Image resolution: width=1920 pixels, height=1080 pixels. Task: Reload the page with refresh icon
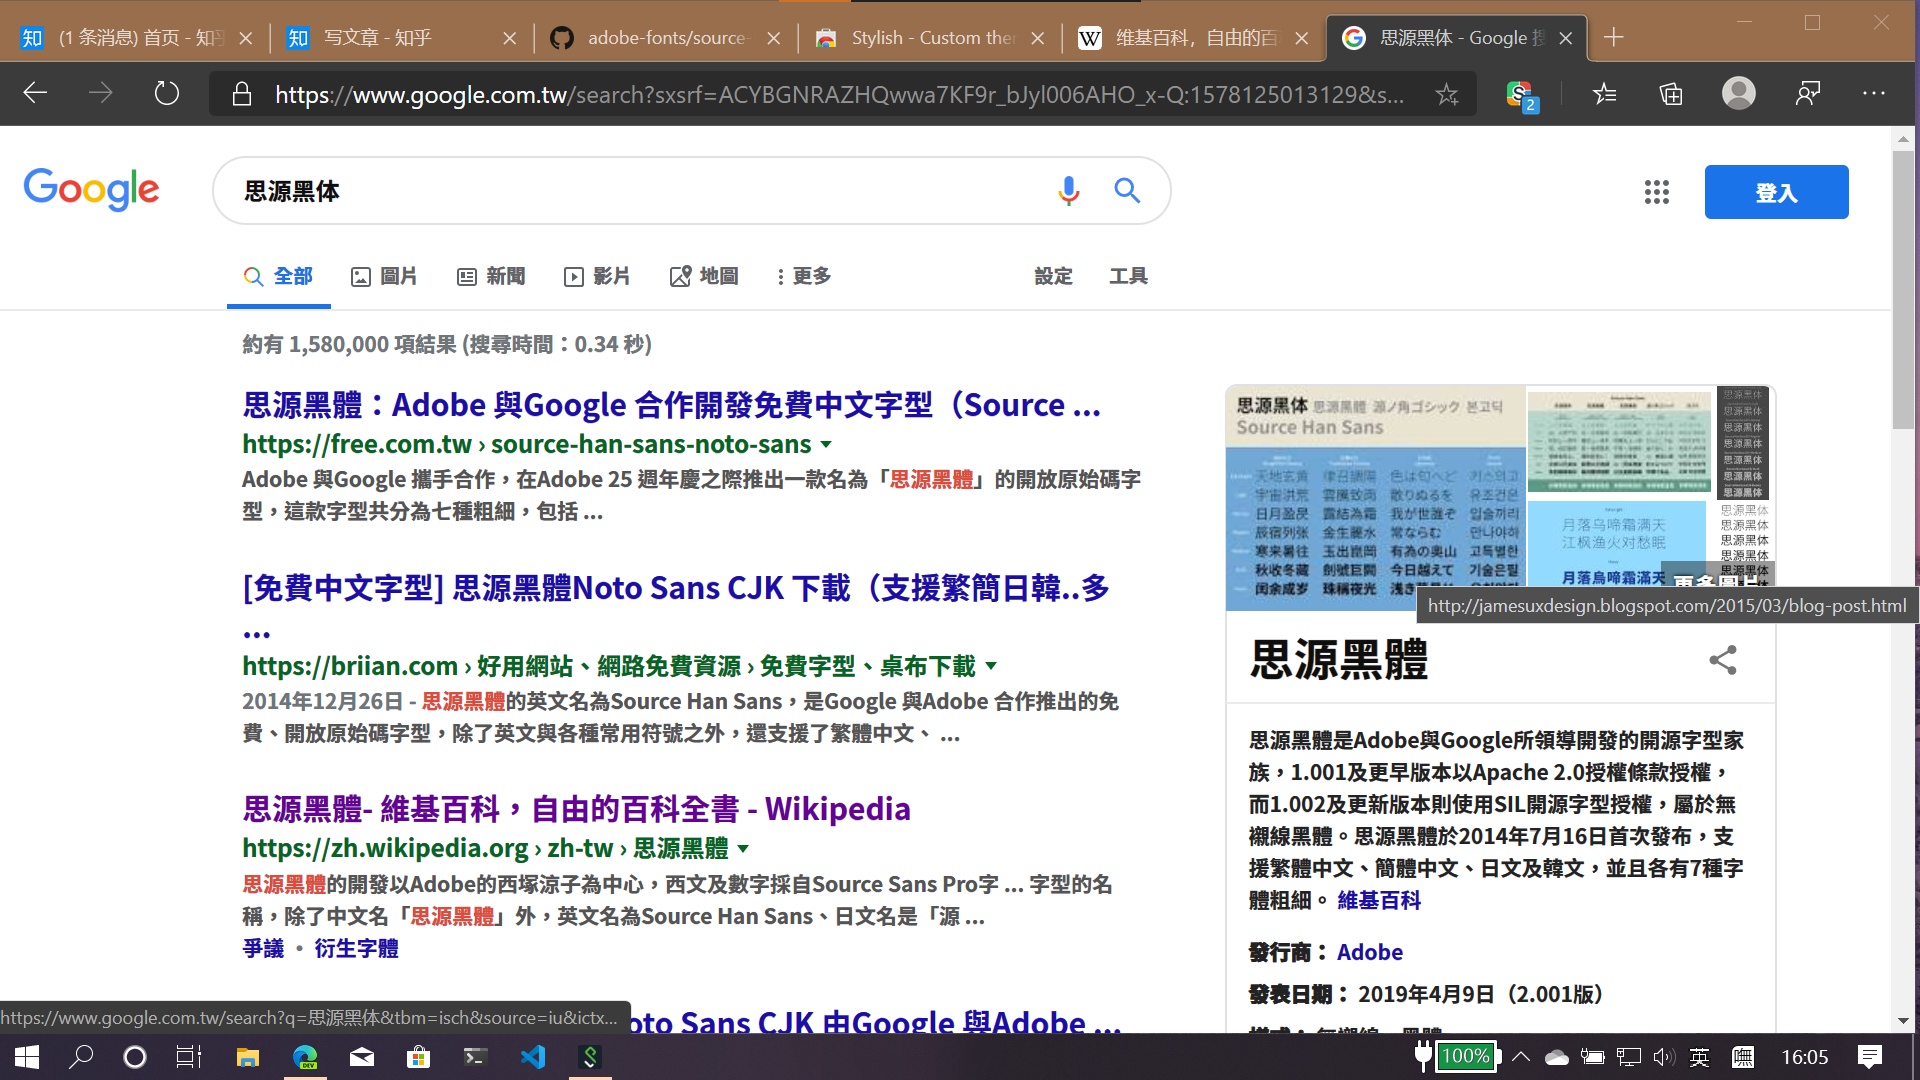tap(166, 94)
